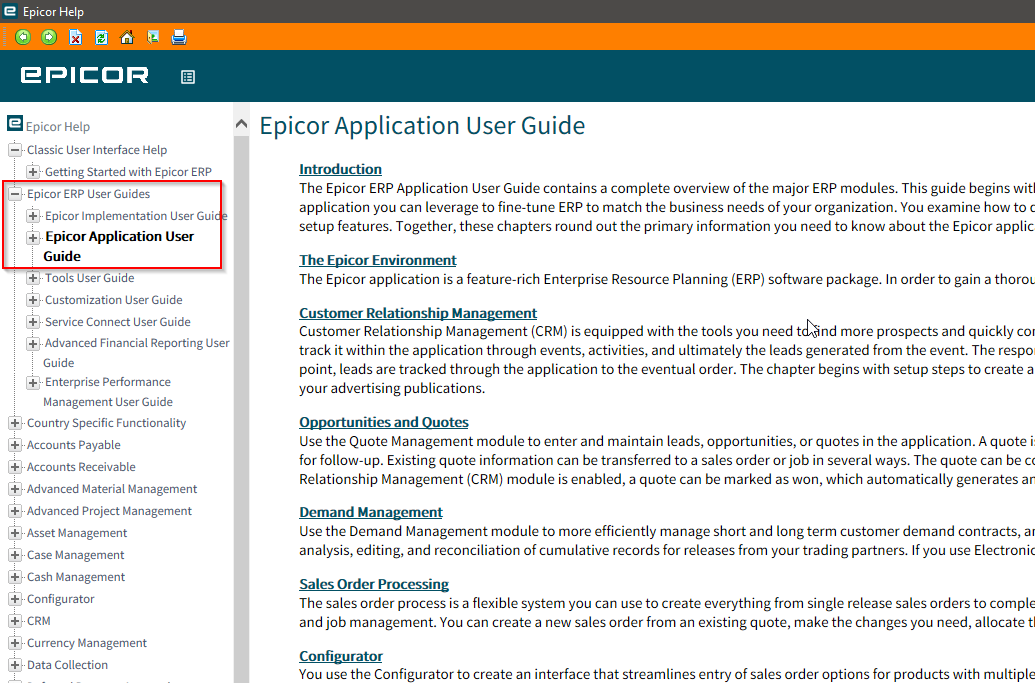Select the Epicor ERP User Guides label
The image size is (1035, 683).
pyautogui.click(x=88, y=194)
